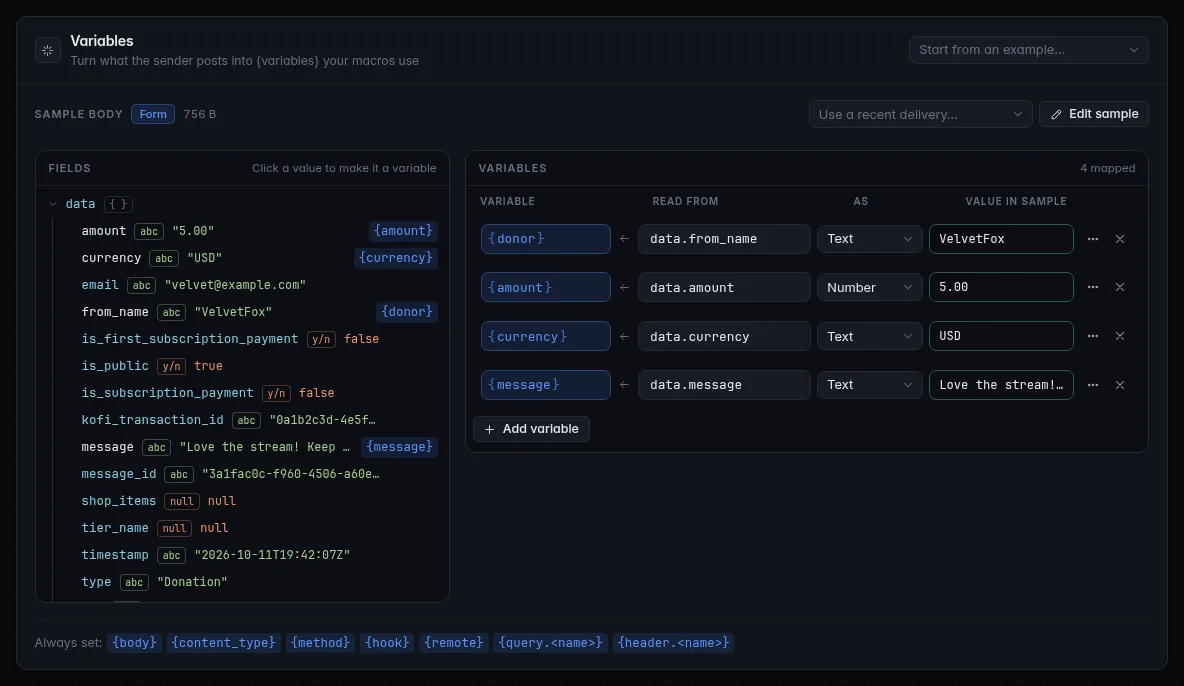
Task: Click the abc type badge on timestamp field
Action: pos(171,555)
